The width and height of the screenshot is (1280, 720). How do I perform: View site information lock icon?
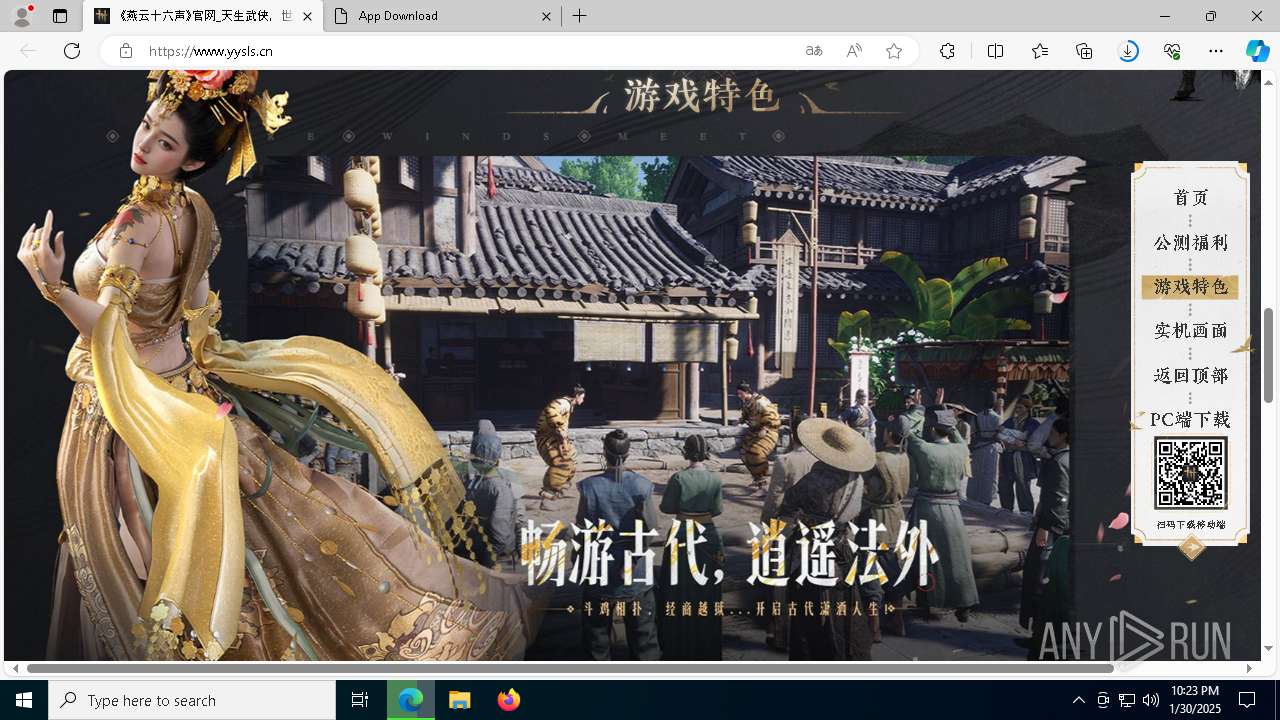click(125, 51)
